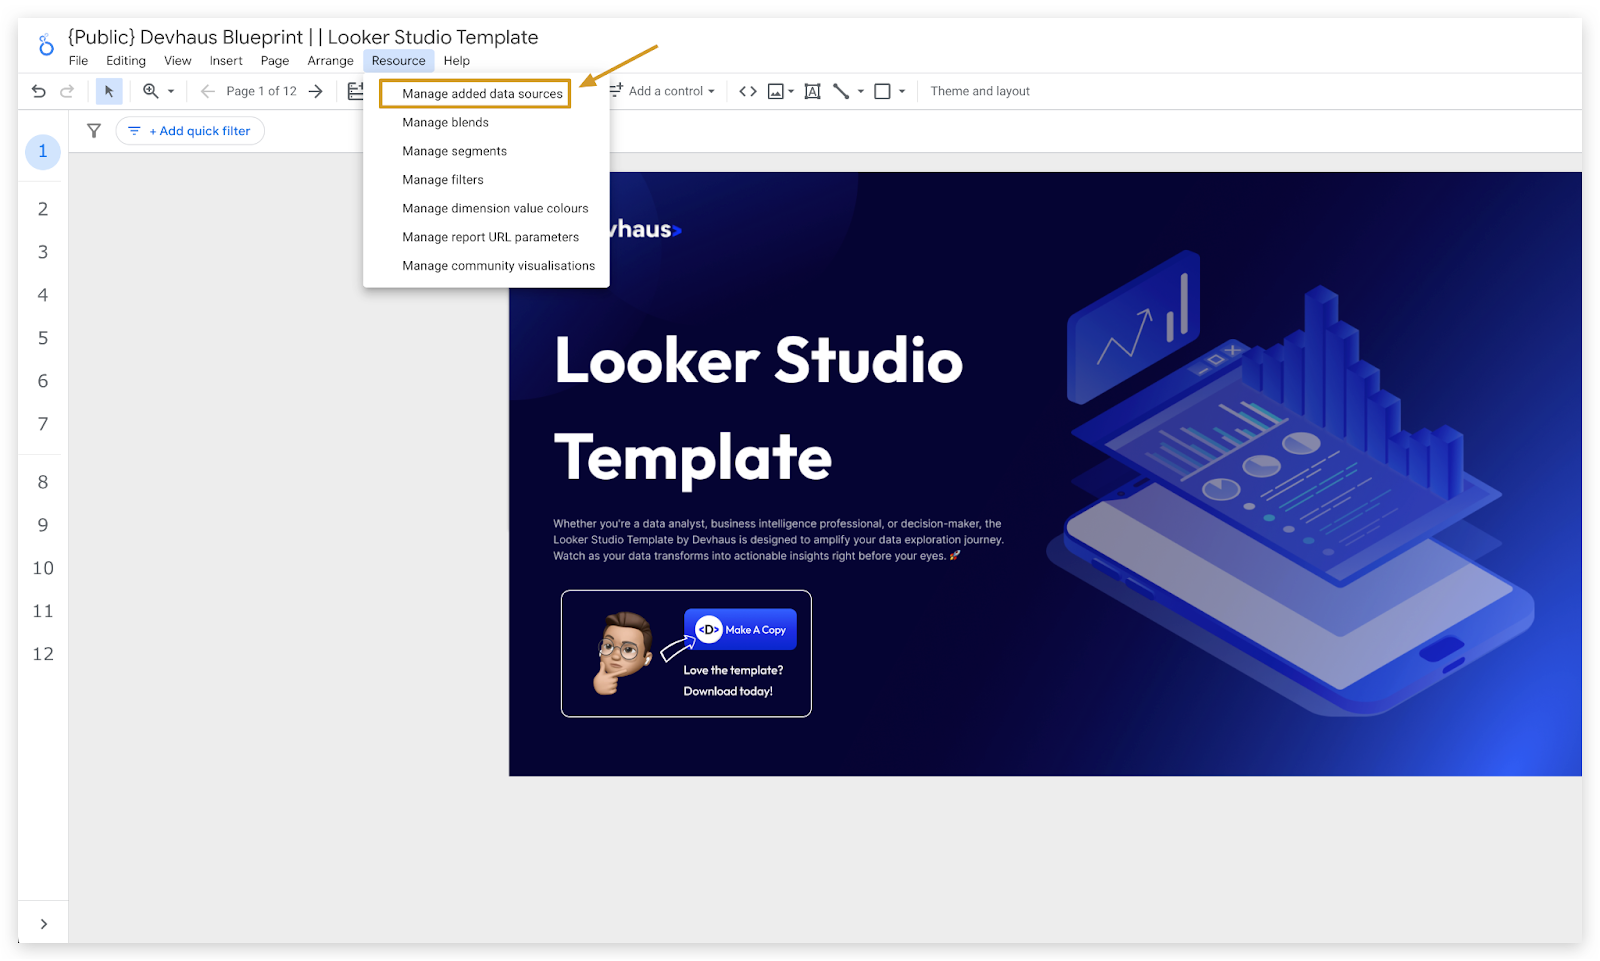Open the Insert menu
Viewport: 1600px width, 961px height.
click(x=226, y=61)
